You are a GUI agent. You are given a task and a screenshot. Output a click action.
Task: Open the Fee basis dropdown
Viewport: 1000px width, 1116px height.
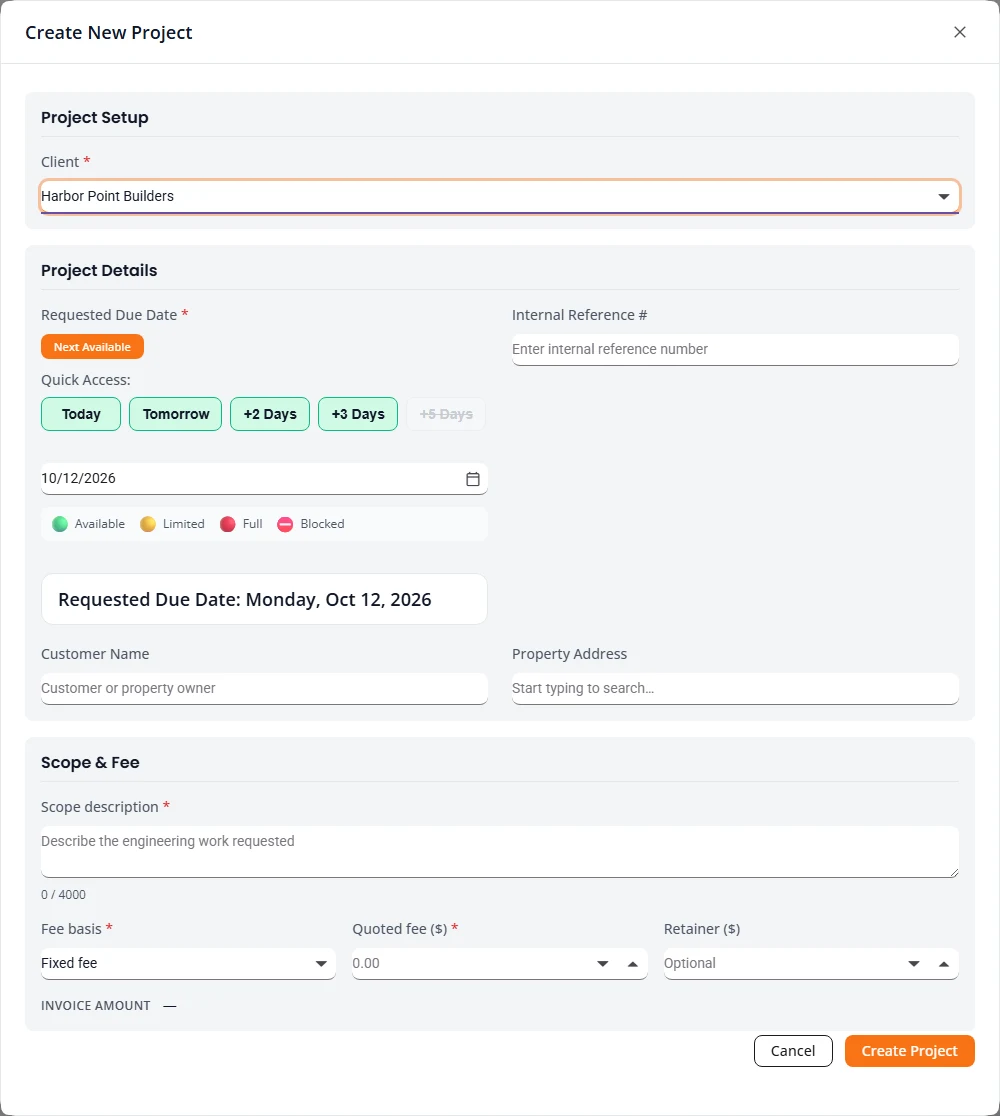pos(188,964)
